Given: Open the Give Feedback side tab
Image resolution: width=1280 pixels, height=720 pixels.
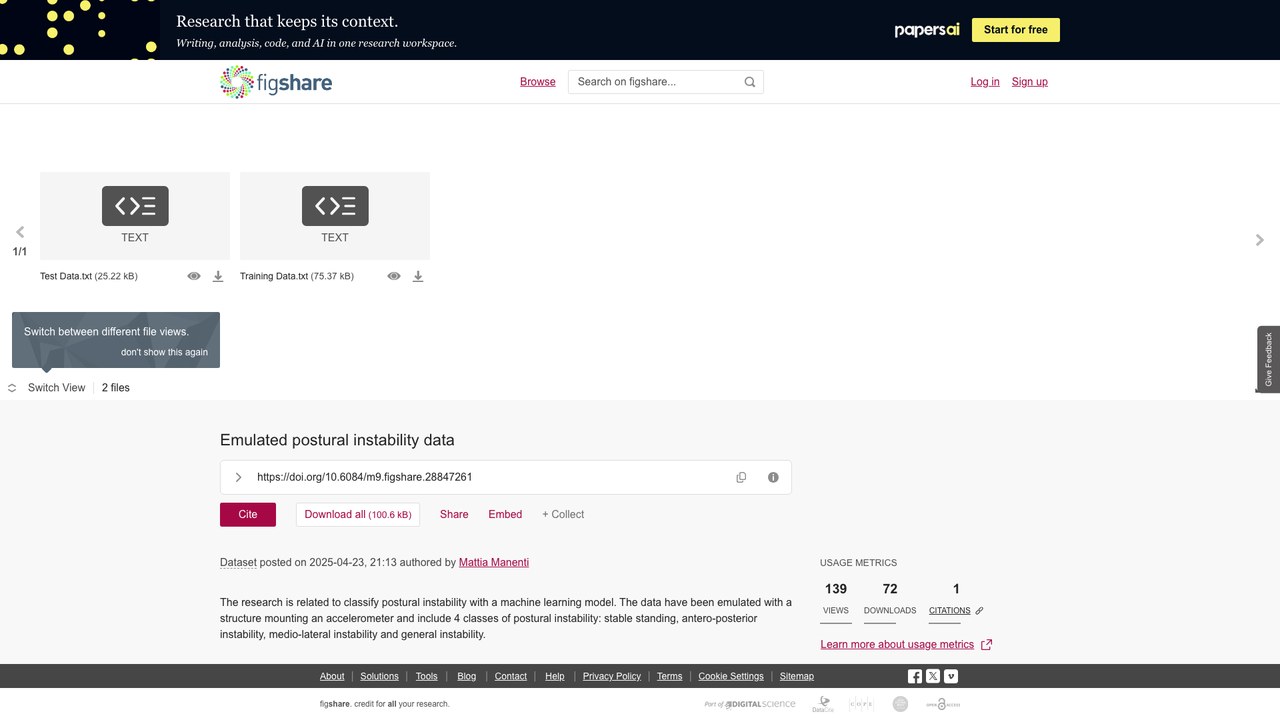Looking at the screenshot, I should click(1269, 359).
